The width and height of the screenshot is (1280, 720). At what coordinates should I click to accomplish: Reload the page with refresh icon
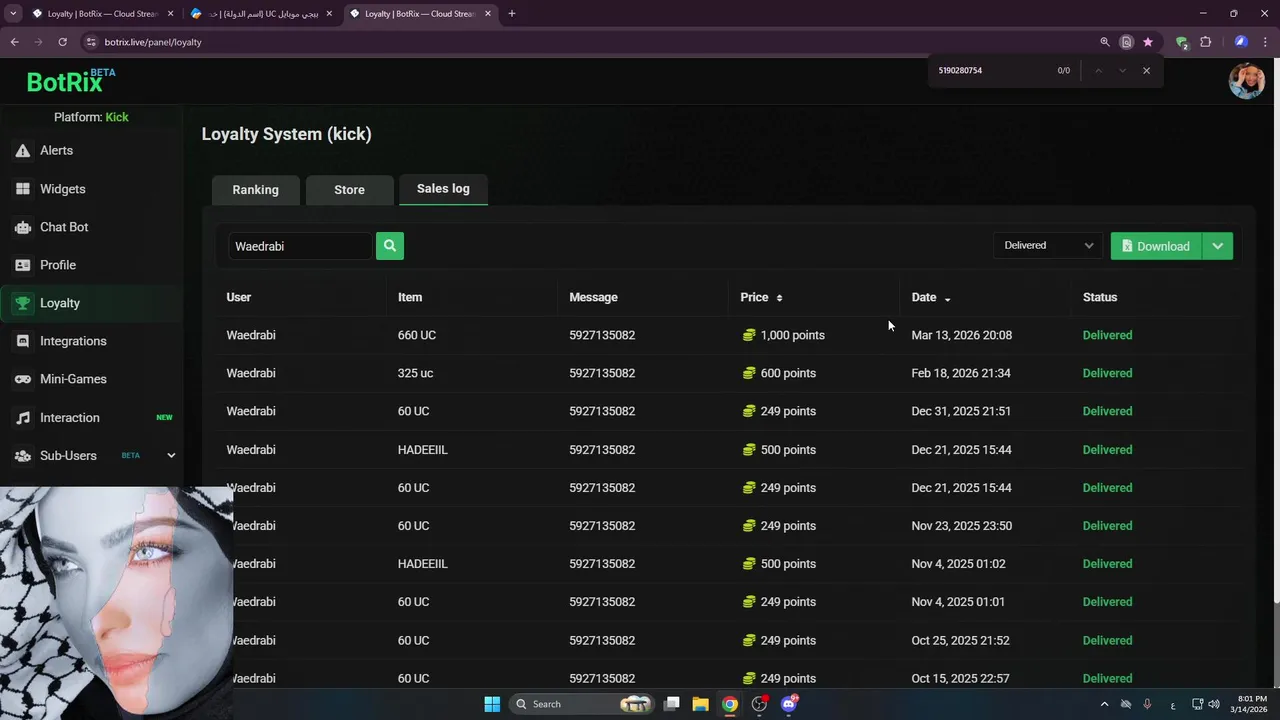click(62, 42)
